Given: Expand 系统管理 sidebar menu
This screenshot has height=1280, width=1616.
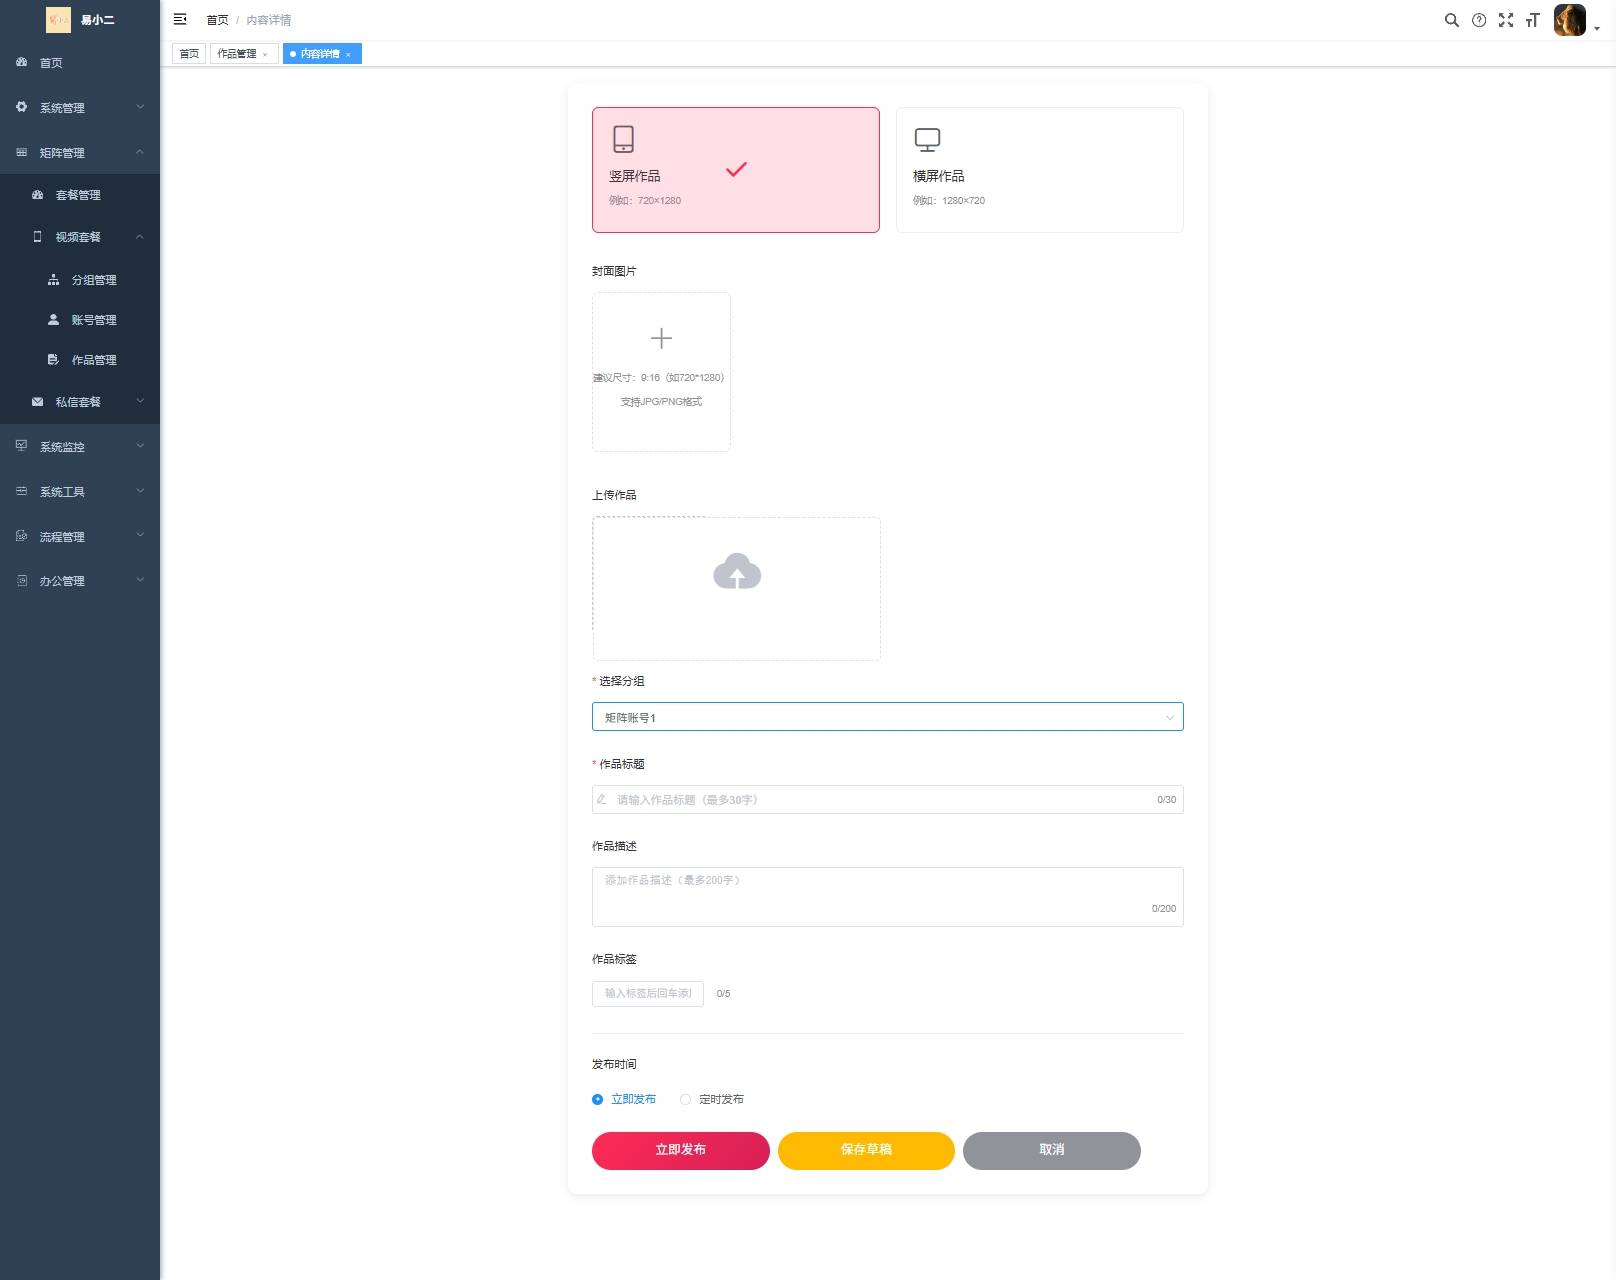Looking at the screenshot, I should 80,108.
